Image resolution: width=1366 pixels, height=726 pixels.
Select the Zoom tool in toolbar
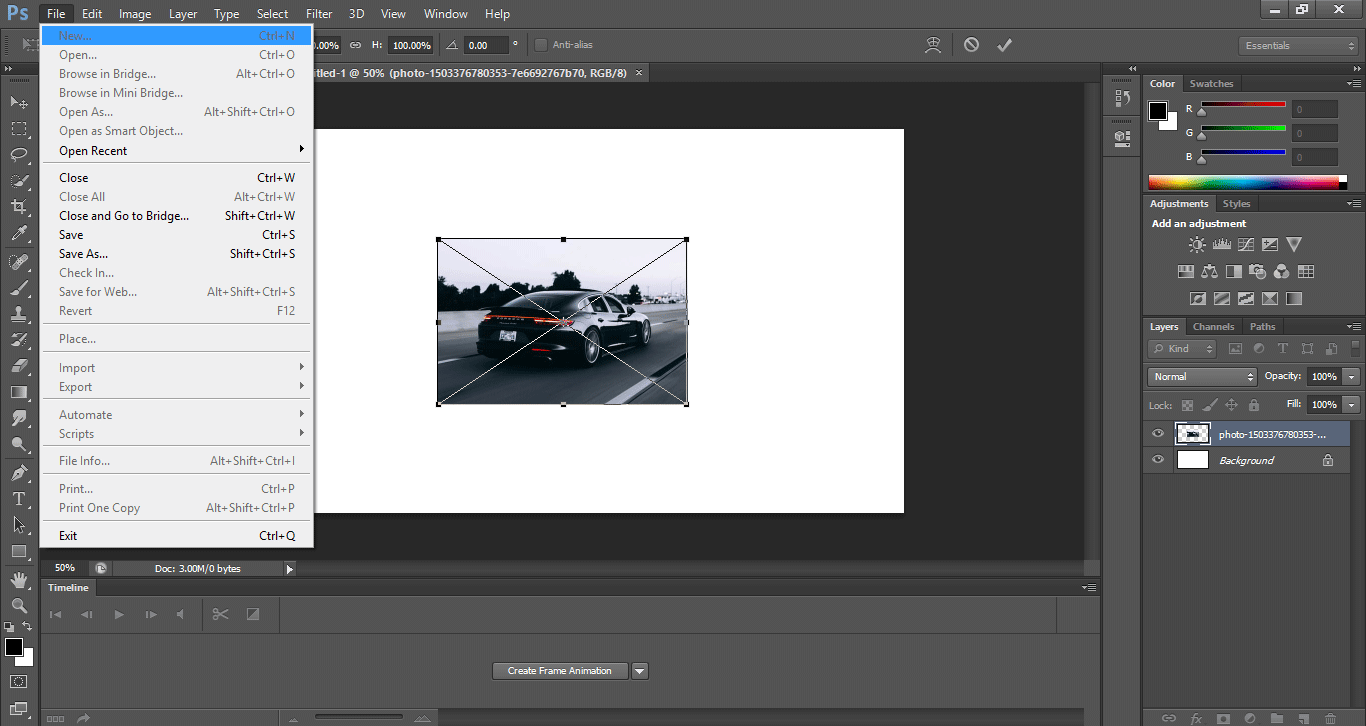tap(19, 605)
